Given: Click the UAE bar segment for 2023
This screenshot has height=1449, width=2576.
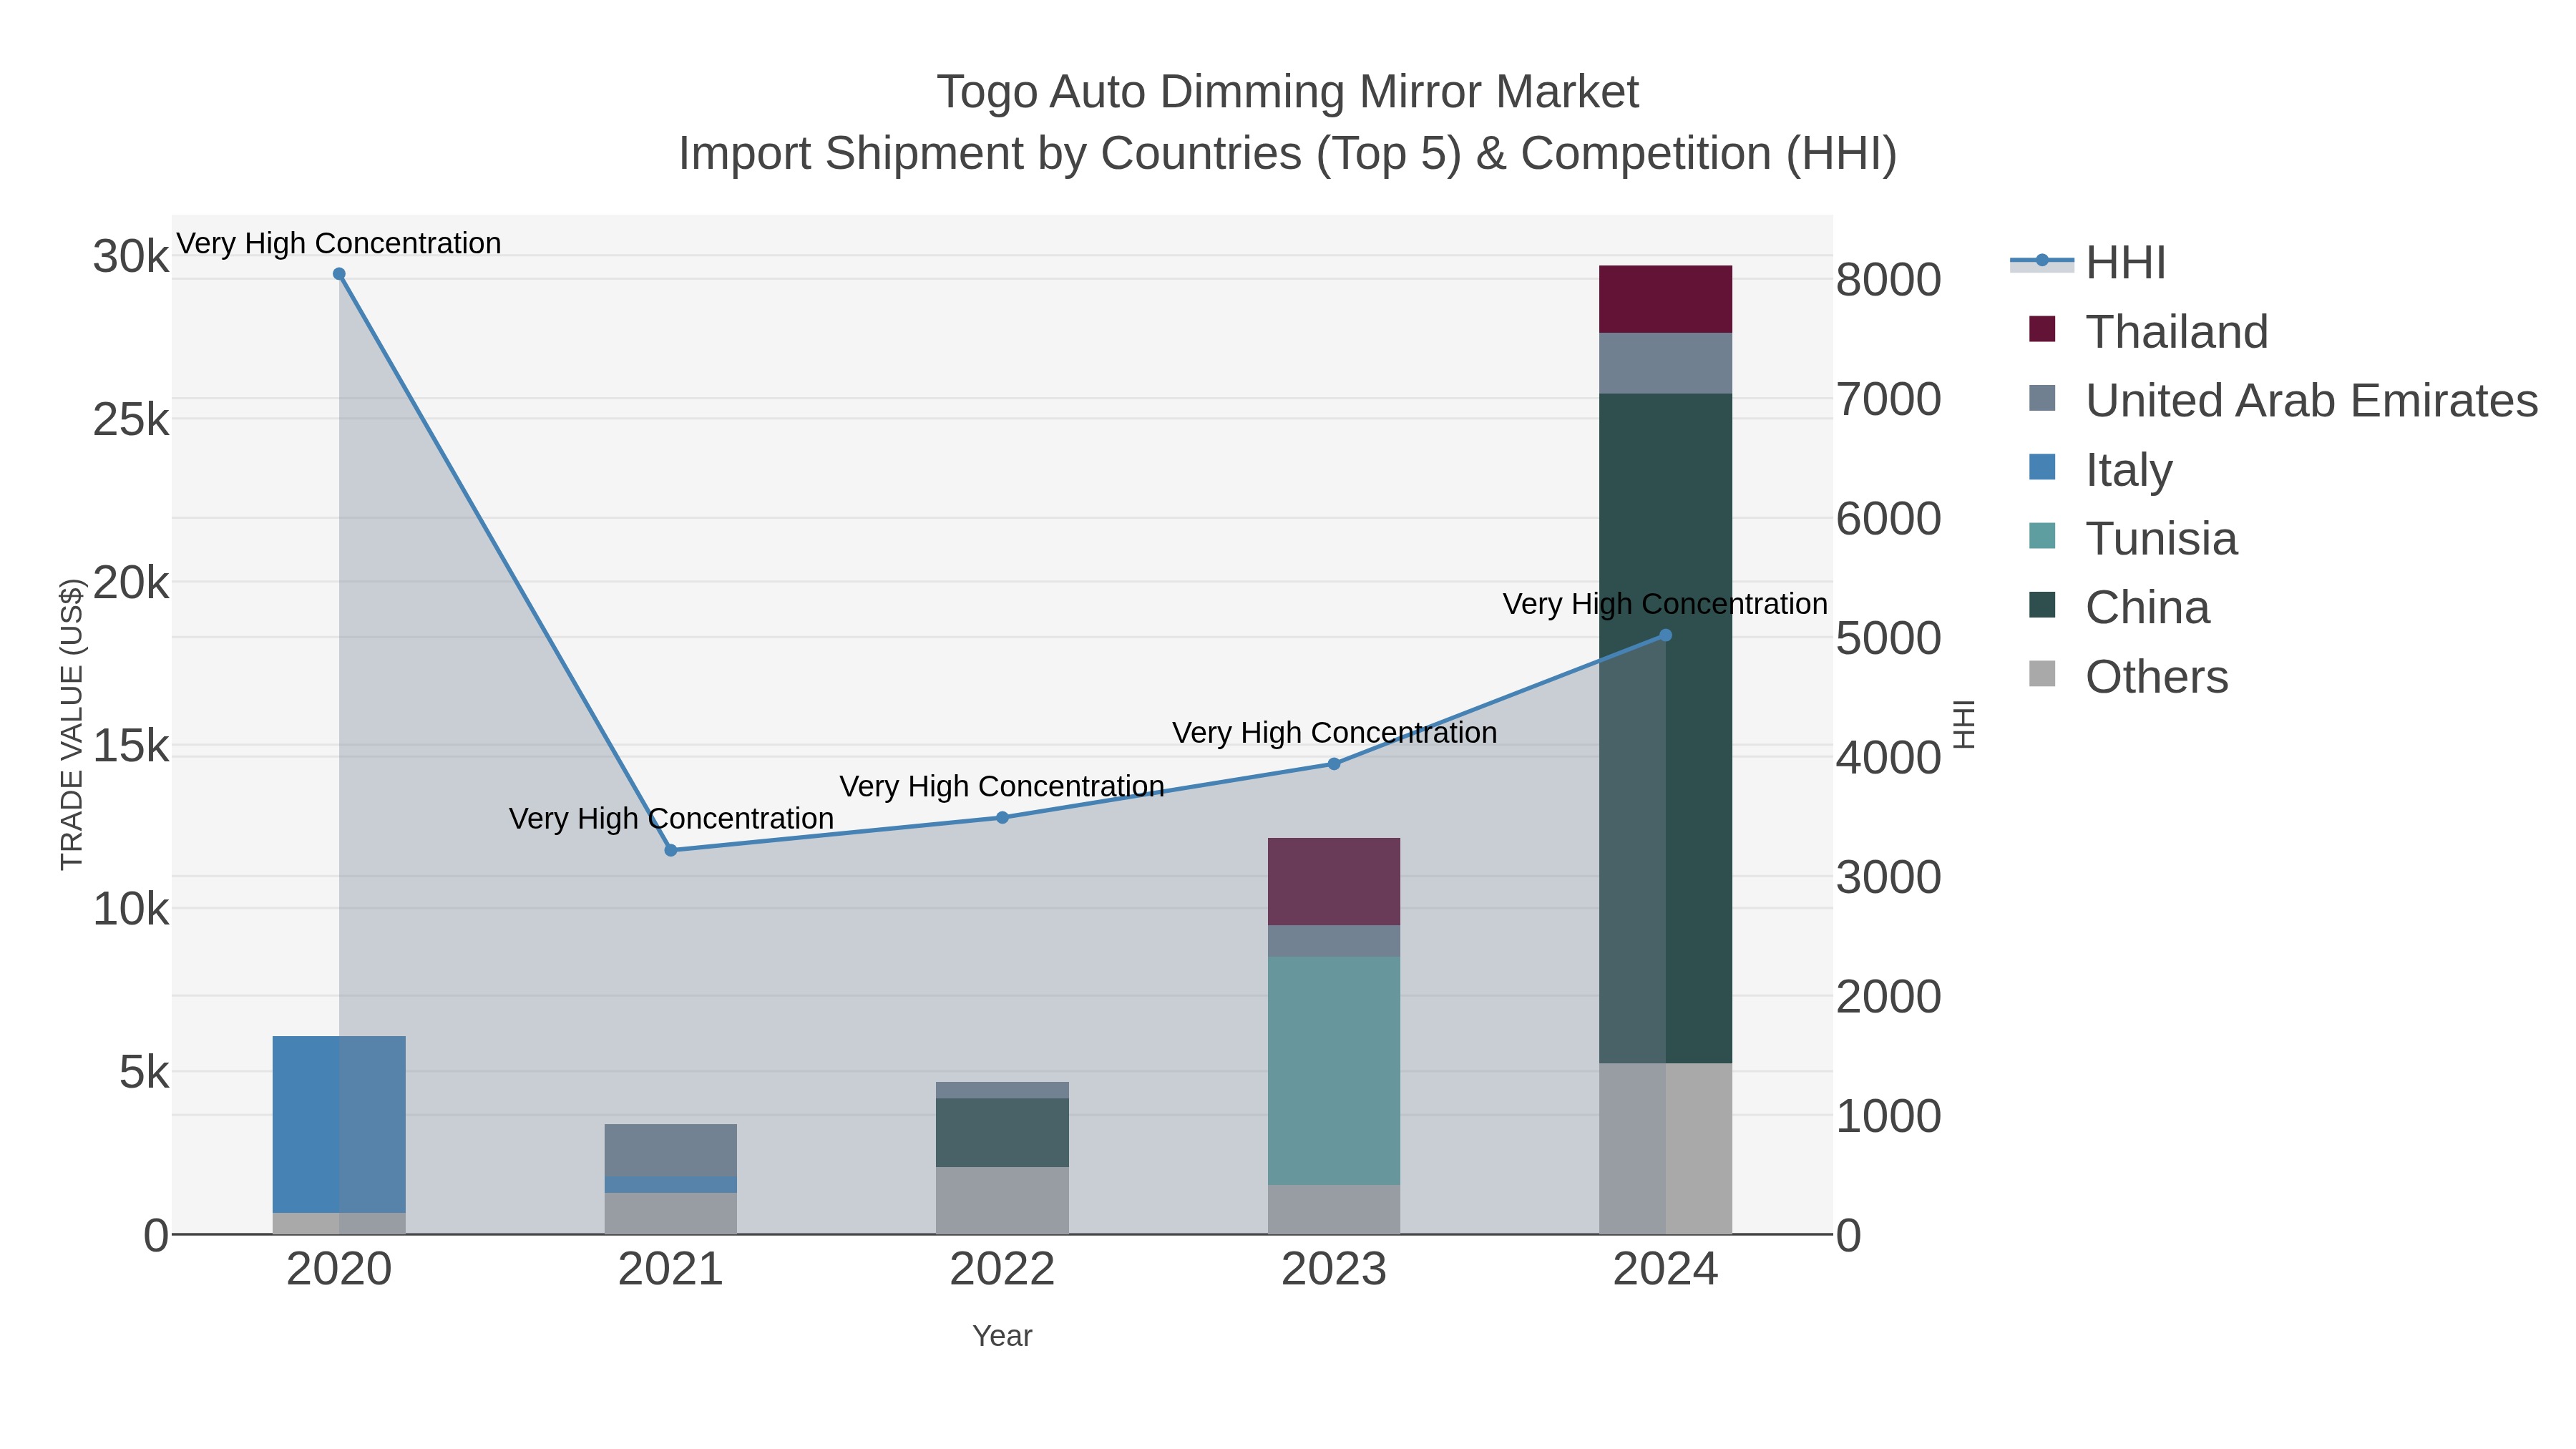Looking at the screenshot, I should [x=1334, y=941].
